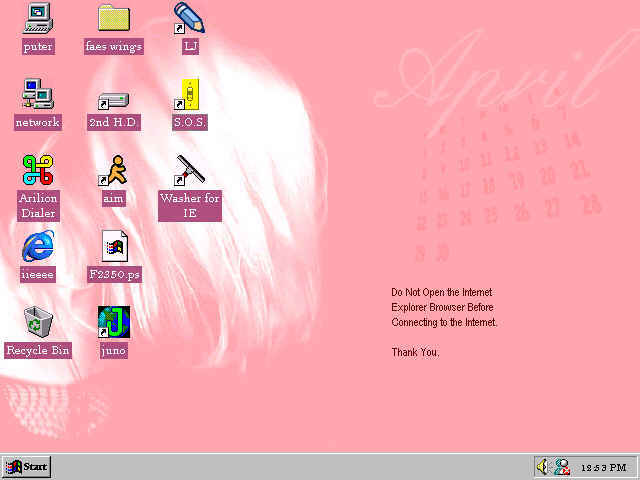Screen dimensions: 640x480
Task: Launch the Arilion Dialer icon
Action: pyautogui.click(x=38, y=170)
